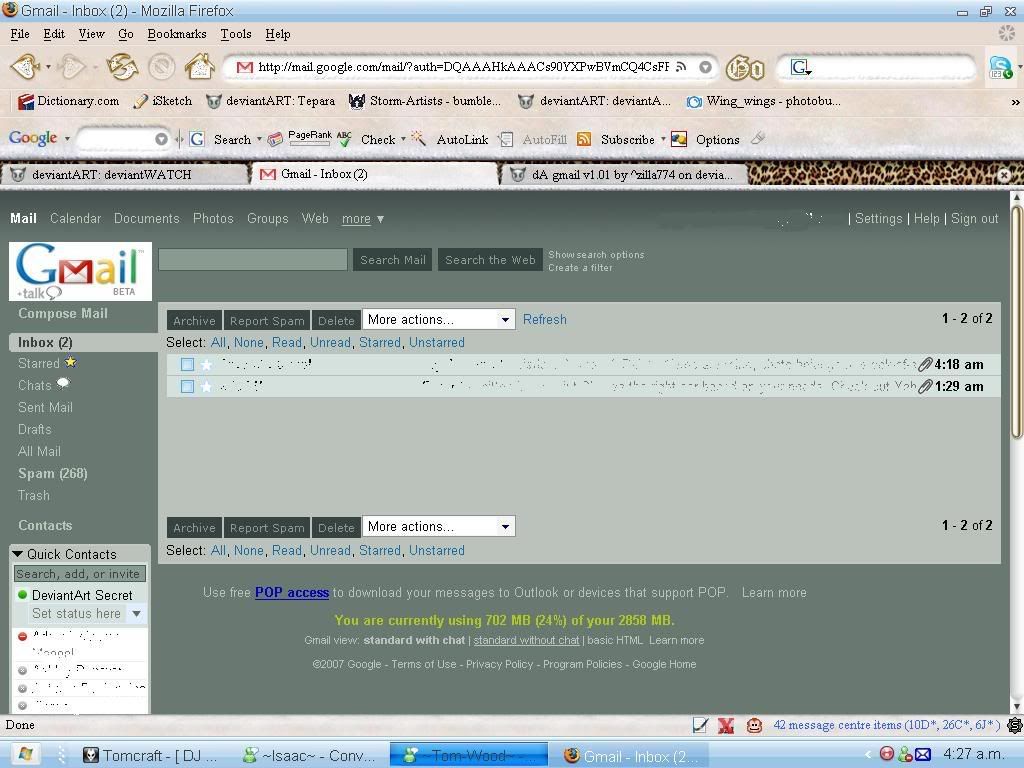Open the Bookmarks menu

click(x=176, y=34)
